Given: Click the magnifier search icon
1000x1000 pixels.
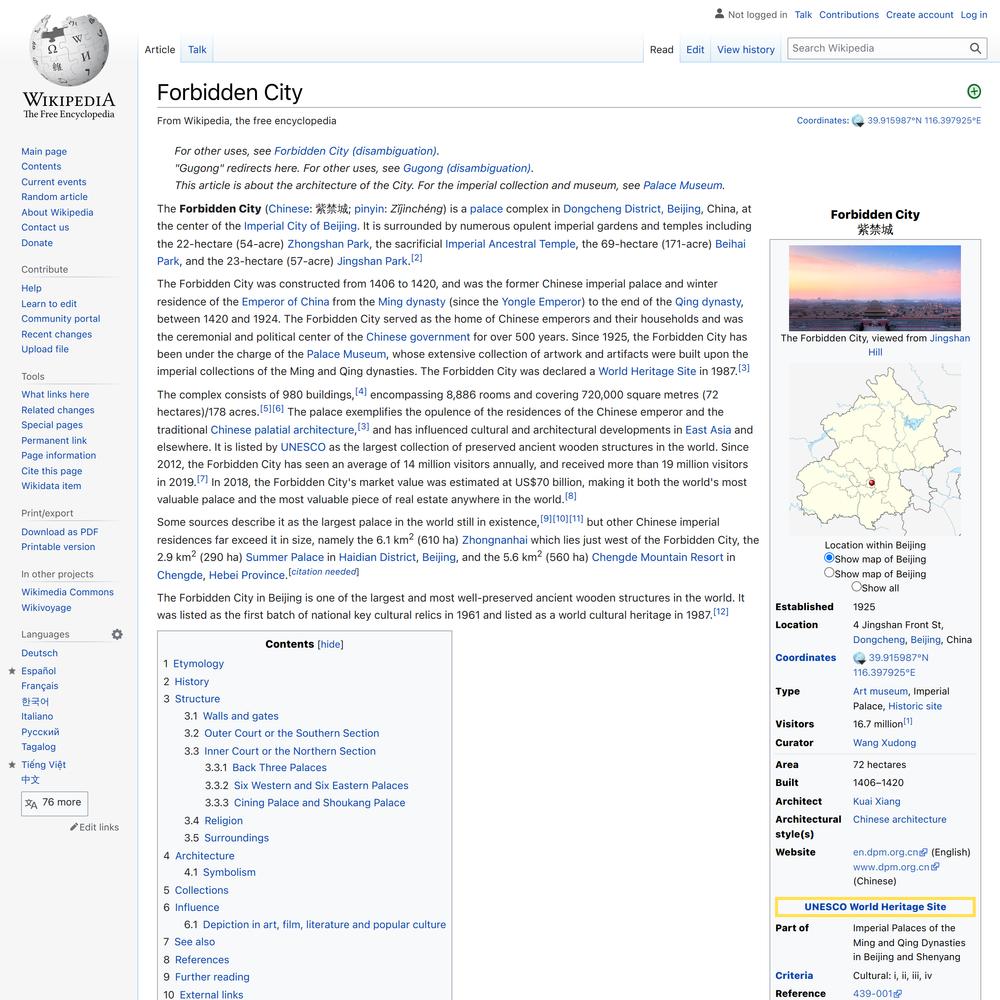Looking at the screenshot, I should click(975, 48).
